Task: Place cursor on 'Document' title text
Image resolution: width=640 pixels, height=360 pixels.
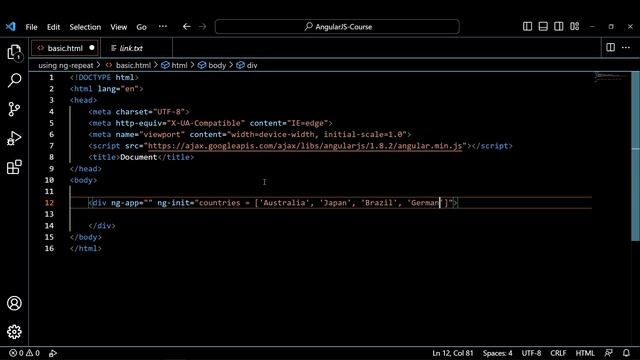Action: pos(139,157)
